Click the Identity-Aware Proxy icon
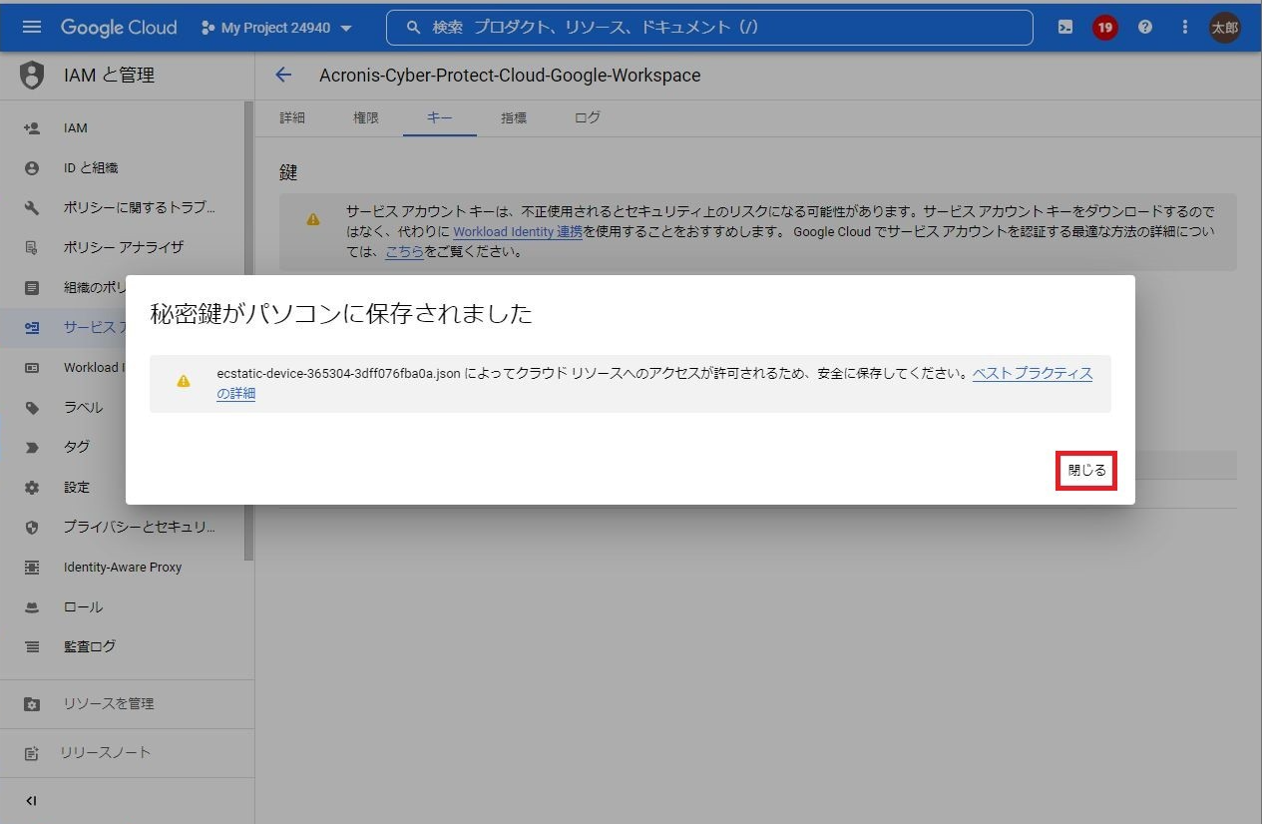This screenshot has height=824, width=1262. tap(32, 567)
